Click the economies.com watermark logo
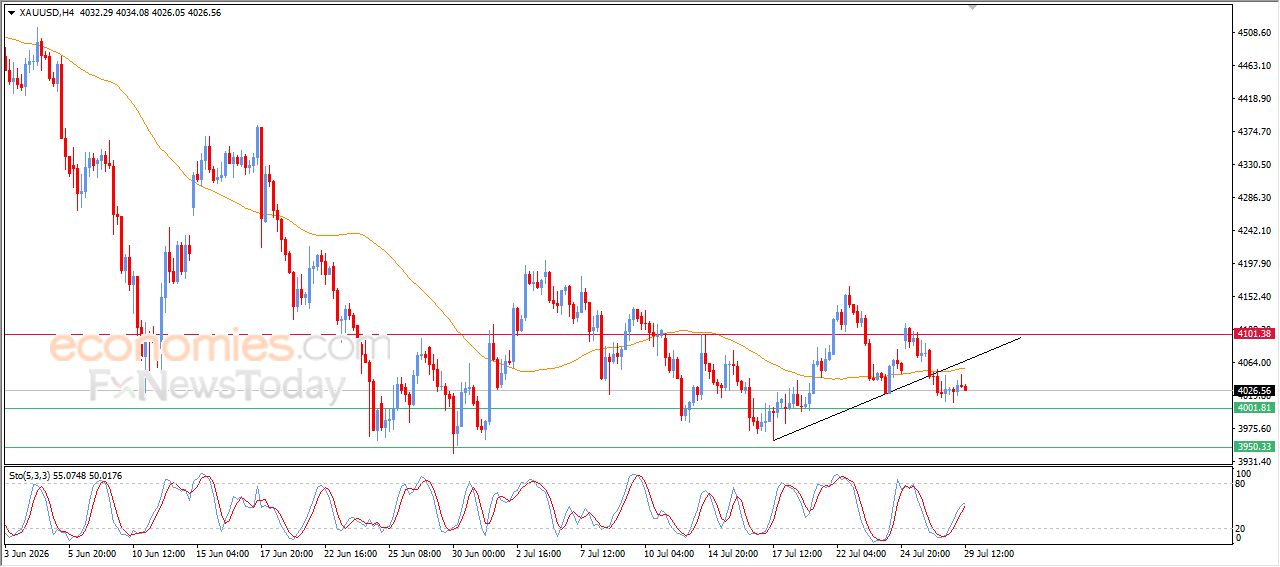This screenshot has height=567, width=1280. [205, 348]
